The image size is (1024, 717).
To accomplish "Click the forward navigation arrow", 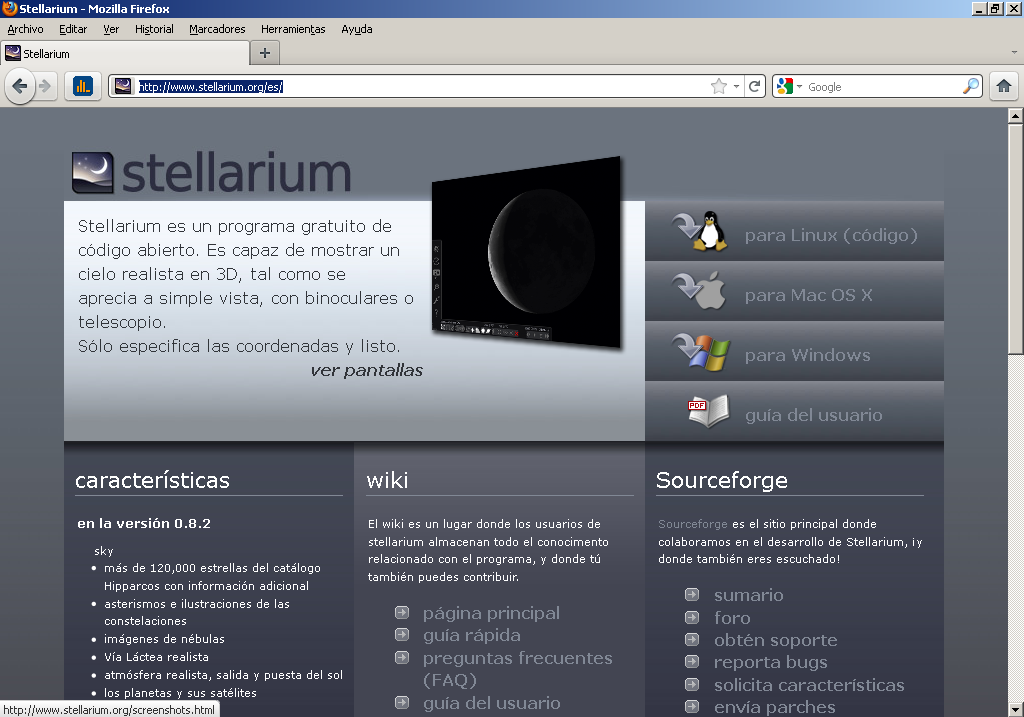I will [x=45, y=86].
